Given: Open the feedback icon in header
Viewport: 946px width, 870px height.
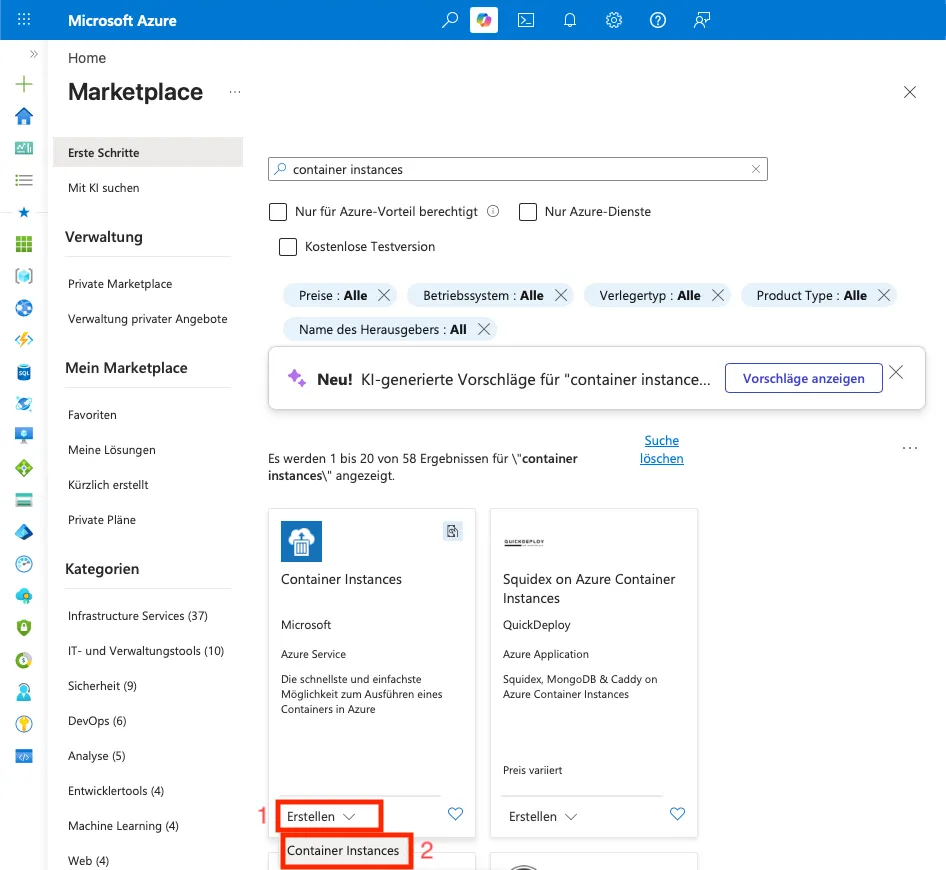Looking at the screenshot, I should coord(702,20).
